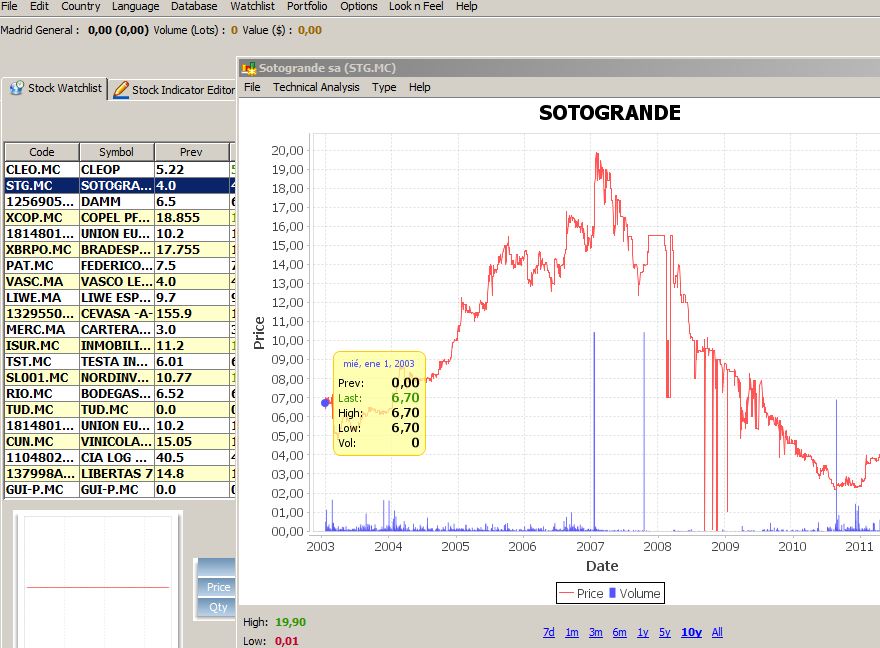The image size is (880, 648).
Task: Click the 155.9 Prev value
Action: point(191,314)
